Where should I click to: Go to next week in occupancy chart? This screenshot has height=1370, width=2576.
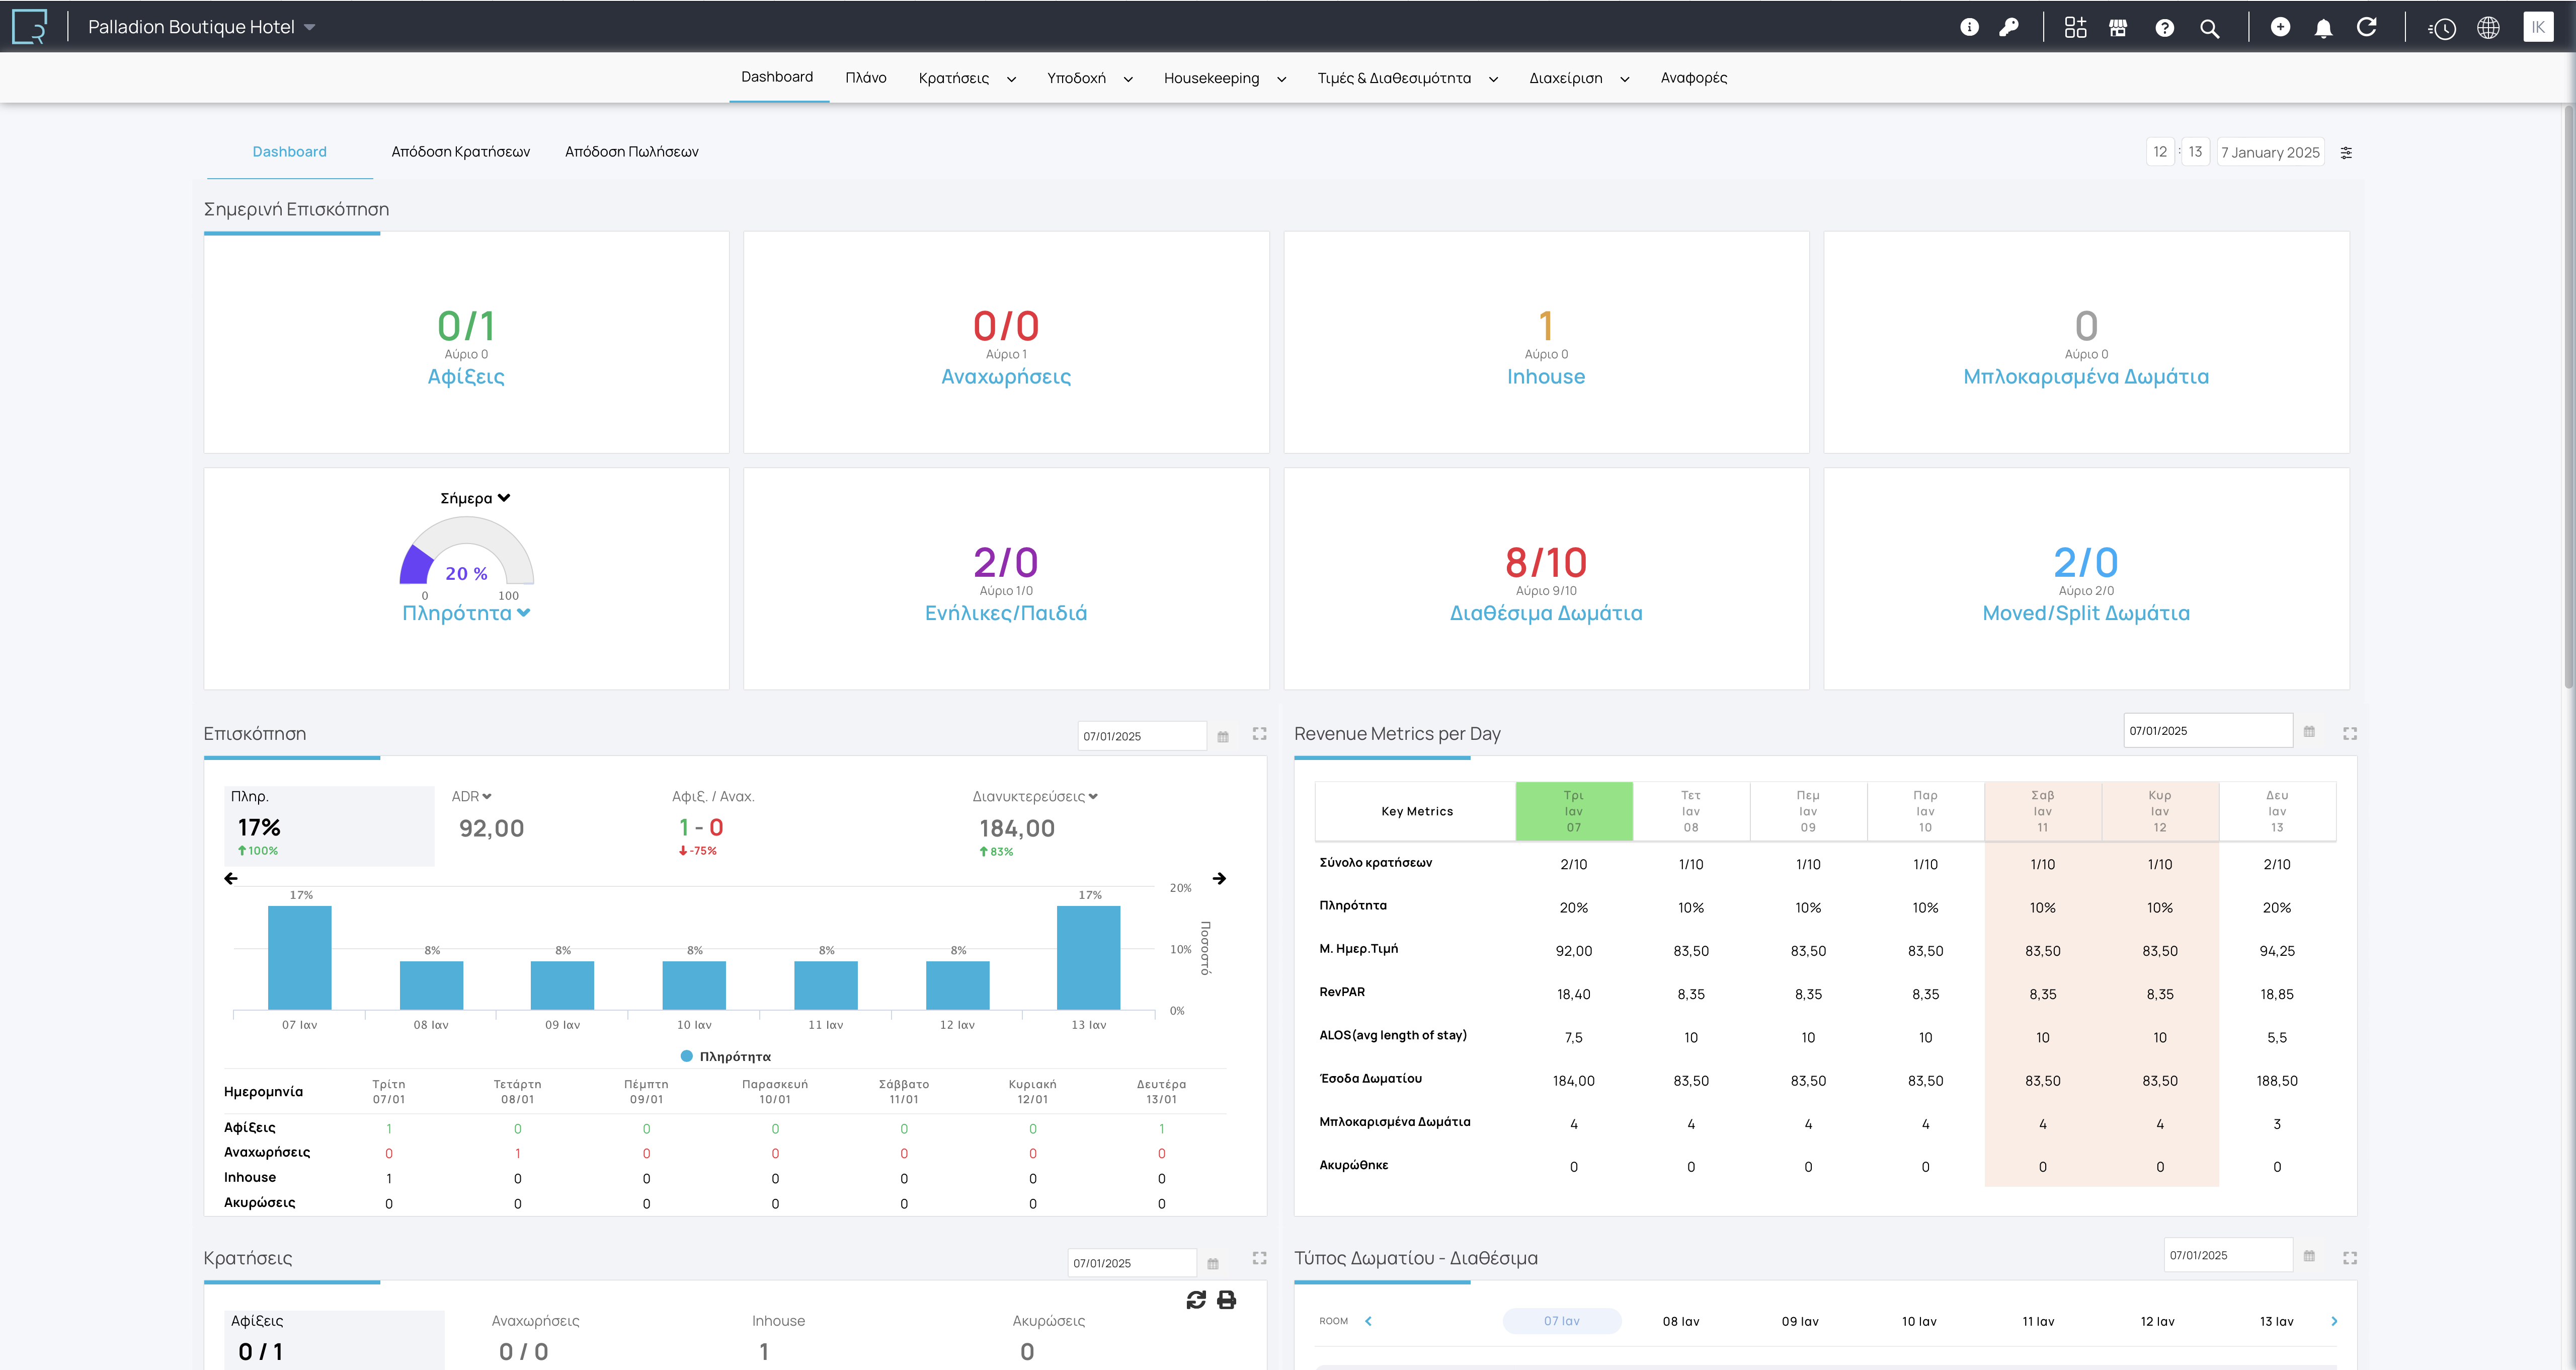(1219, 879)
